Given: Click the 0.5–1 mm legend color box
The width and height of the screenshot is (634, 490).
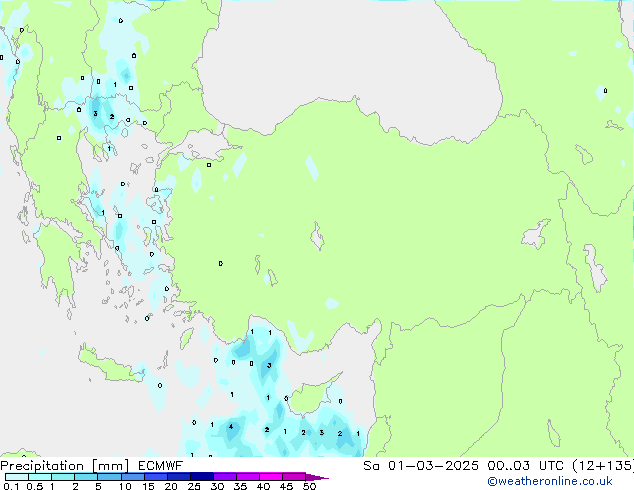Looking at the screenshot, I should click(x=40, y=477).
